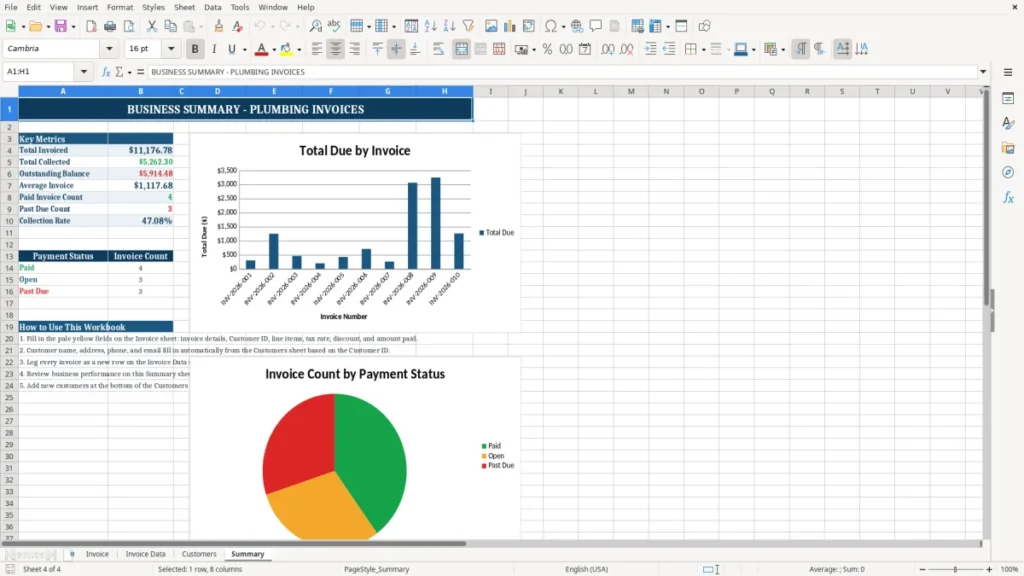The width and height of the screenshot is (1024, 576).
Task: Click zoom in plus button
Action: 989,569
